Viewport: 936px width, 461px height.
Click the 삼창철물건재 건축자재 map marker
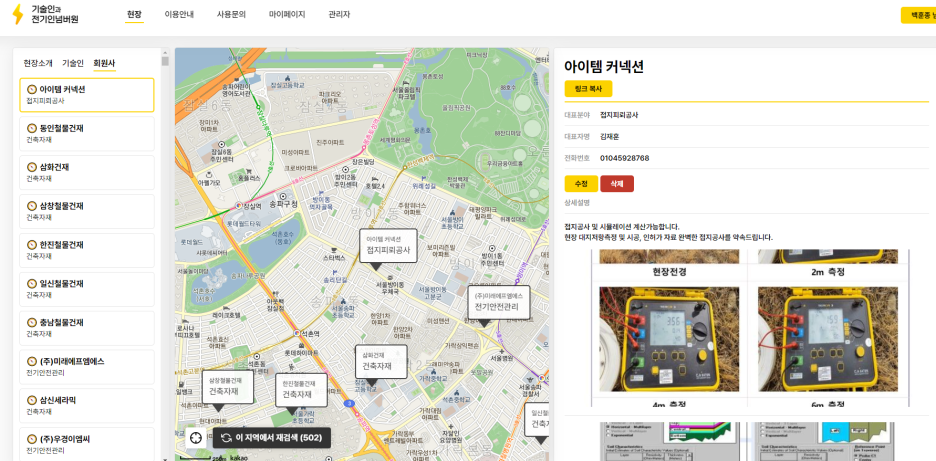click(227, 386)
